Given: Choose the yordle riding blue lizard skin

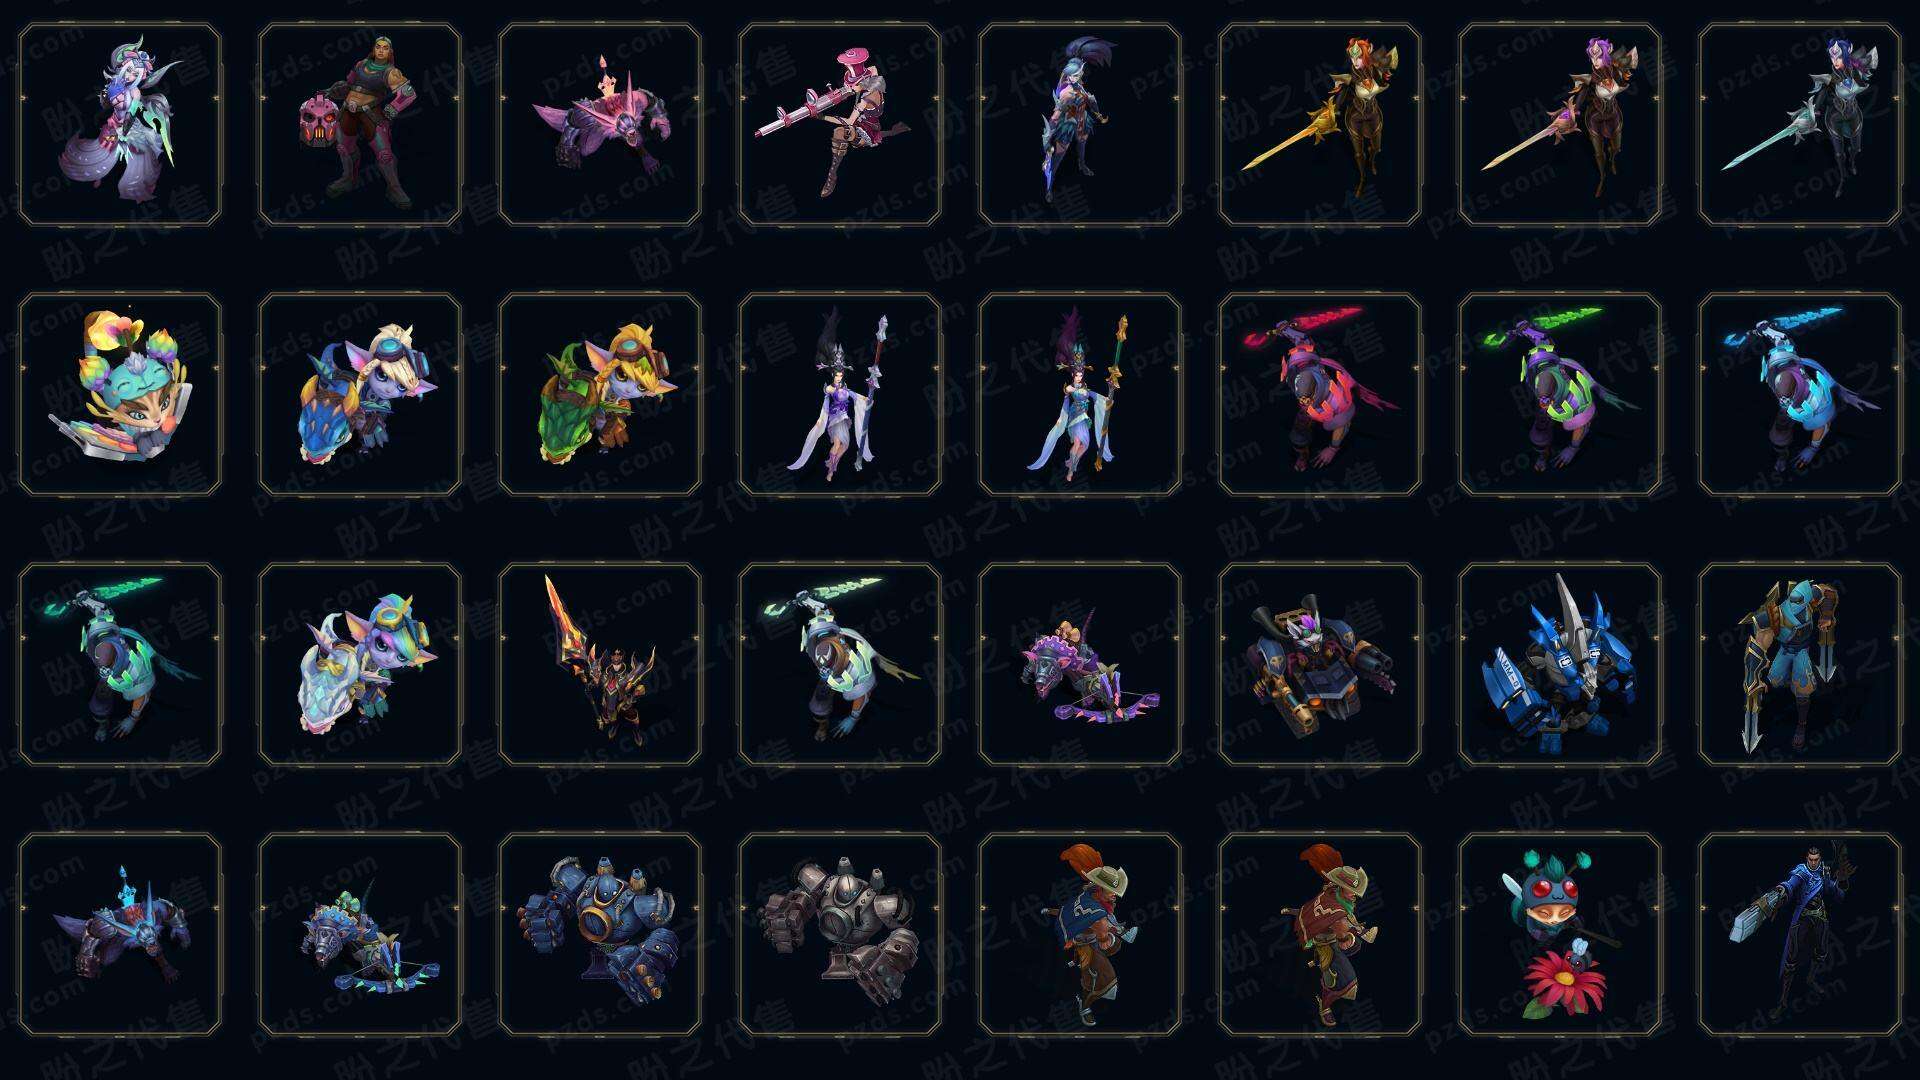Looking at the screenshot, I should (x=360, y=394).
